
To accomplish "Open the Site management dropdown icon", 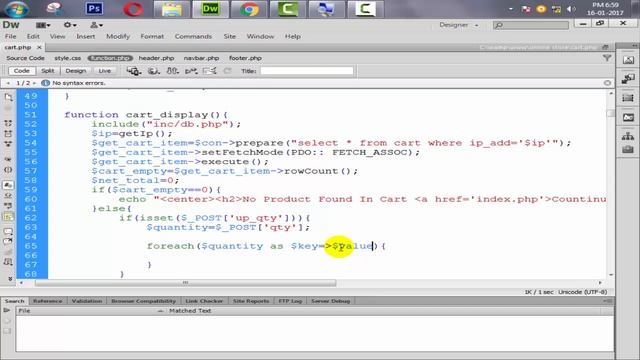I will 96,25.
